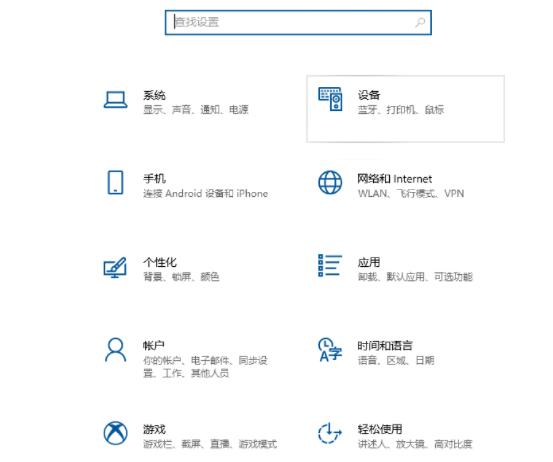Click the Xbox icon for 游戏
The width and height of the screenshot is (553, 462).
[x=115, y=433]
